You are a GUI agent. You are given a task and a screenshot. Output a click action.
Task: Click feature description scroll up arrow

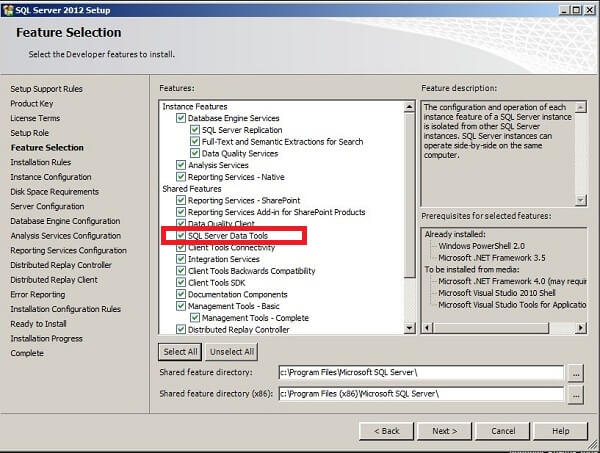pyautogui.click(x=581, y=107)
